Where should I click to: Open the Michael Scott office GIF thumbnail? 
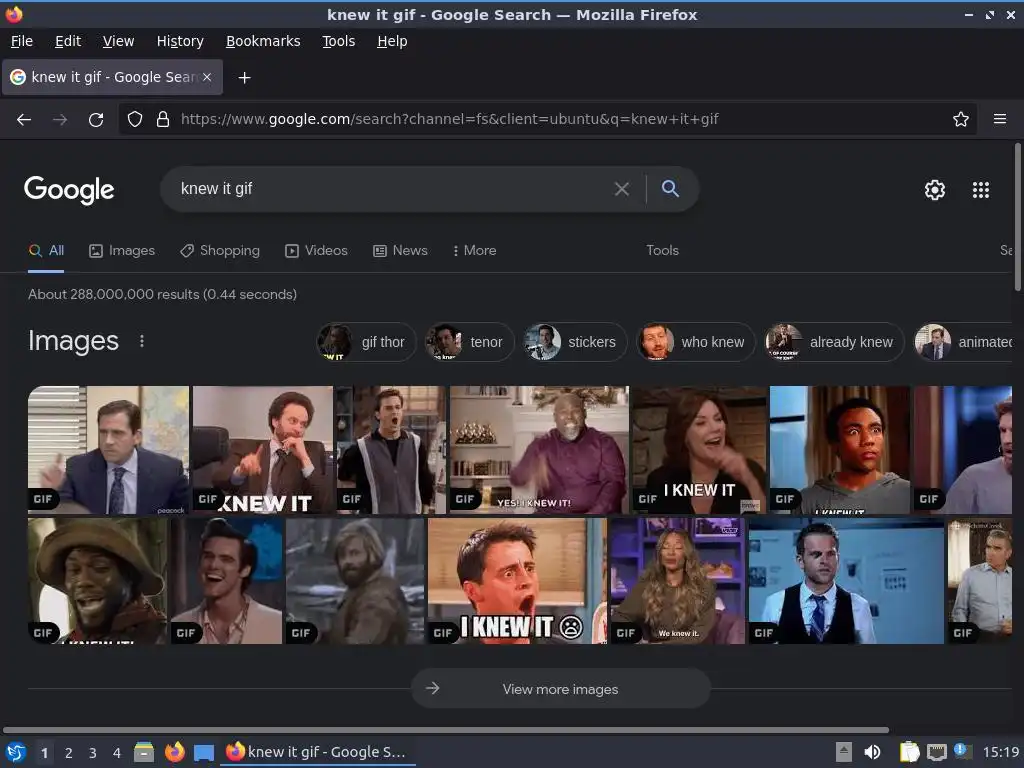[x=108, y=450]
